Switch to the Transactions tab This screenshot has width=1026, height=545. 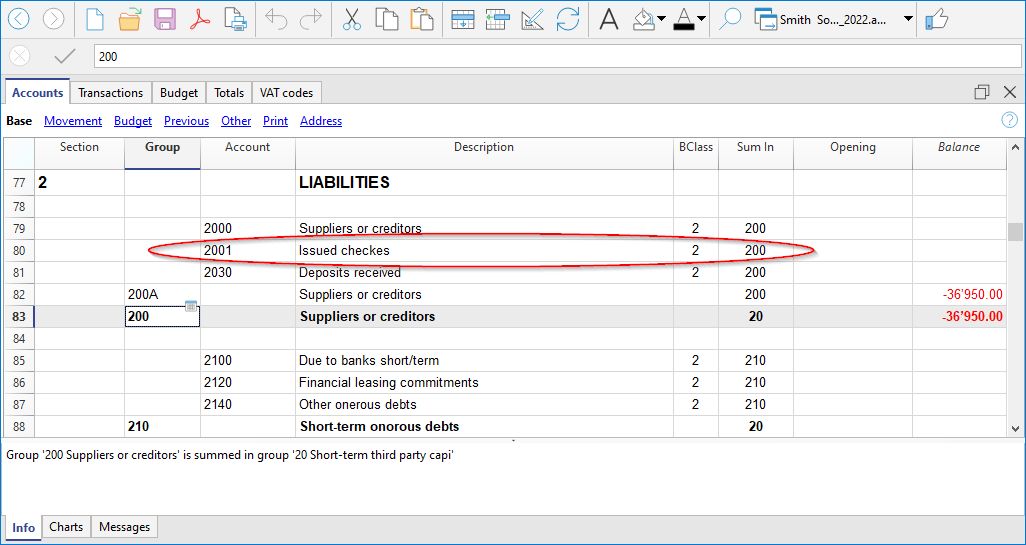coord(110,93)
